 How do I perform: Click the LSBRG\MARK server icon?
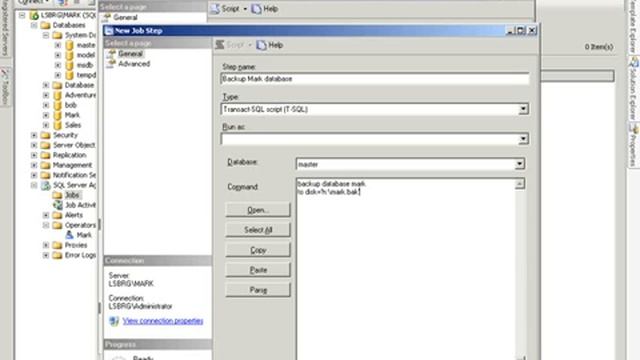(x=34, y=16)
